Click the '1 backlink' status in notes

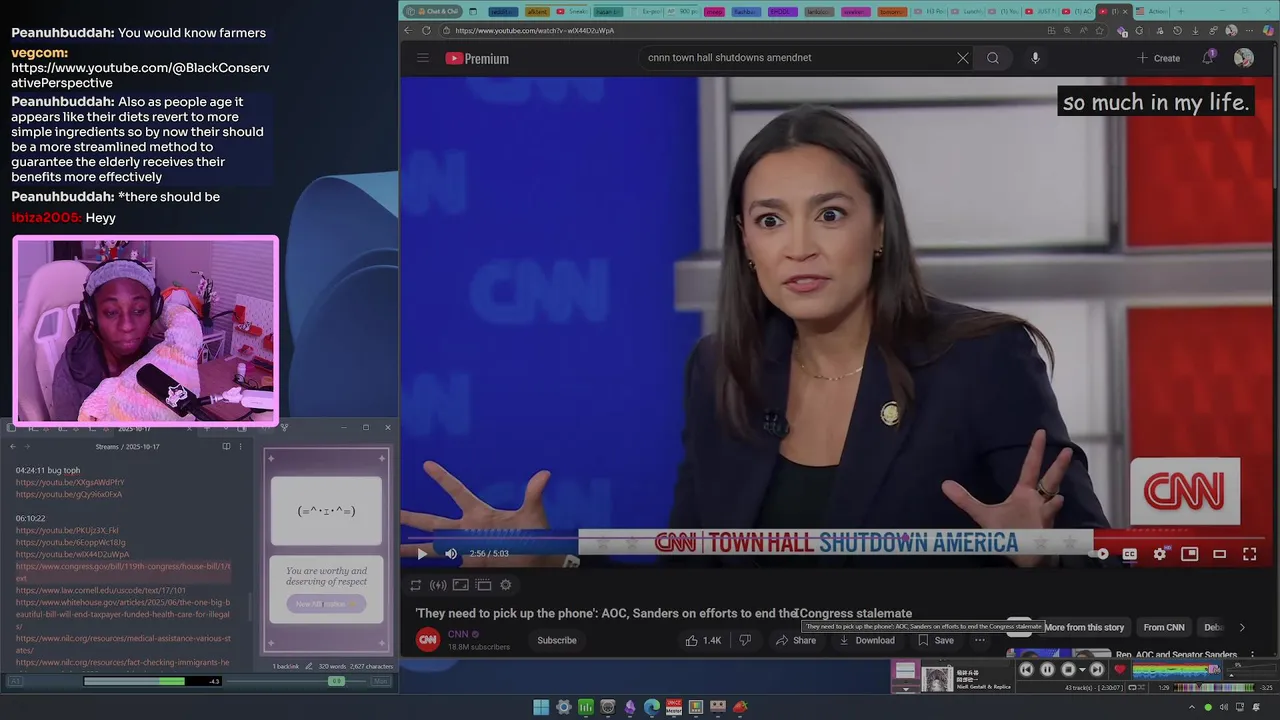pos(286,666)
